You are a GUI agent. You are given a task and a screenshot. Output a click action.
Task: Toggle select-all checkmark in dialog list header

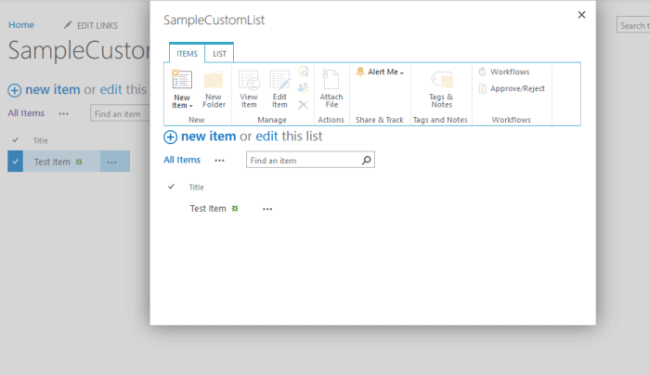[x=171, y=186]
